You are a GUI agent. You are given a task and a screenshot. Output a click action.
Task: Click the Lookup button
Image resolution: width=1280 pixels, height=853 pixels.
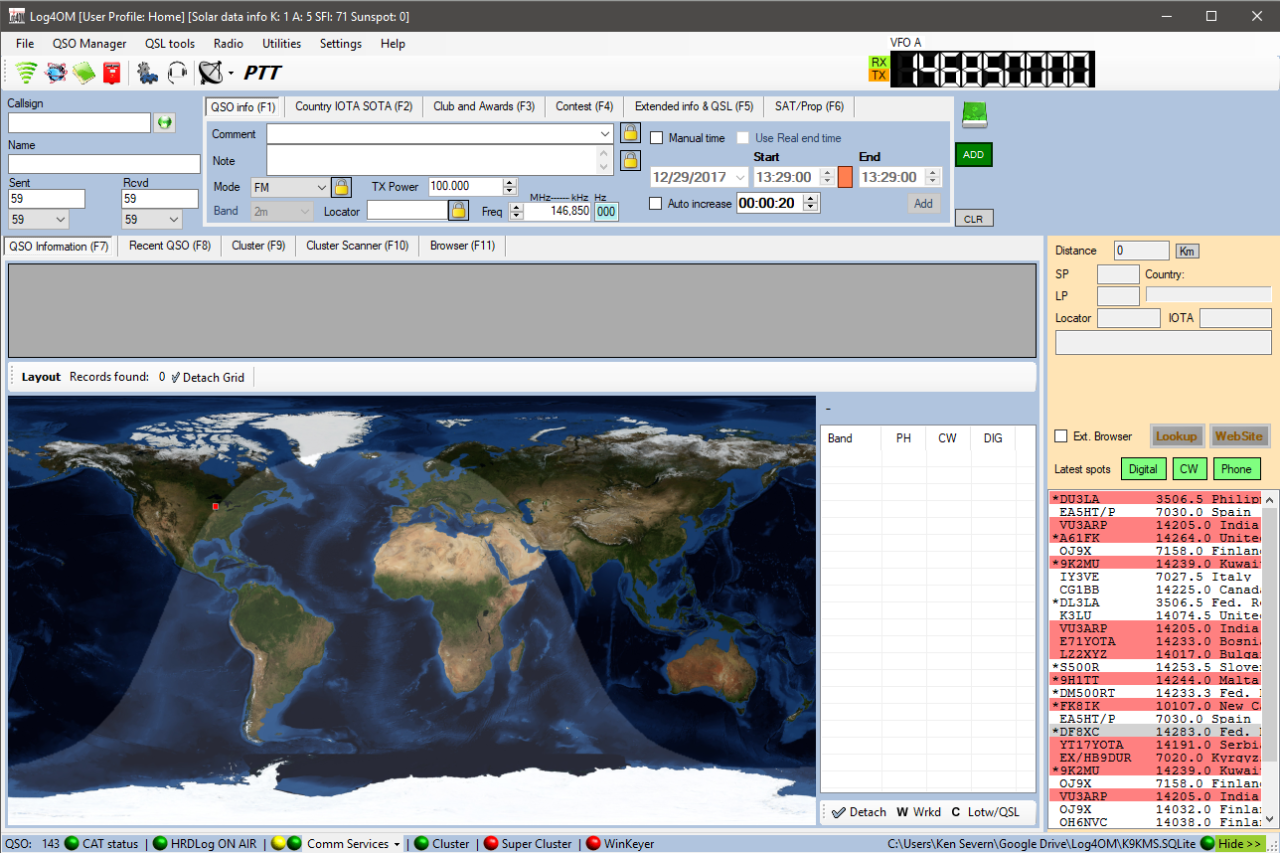[1176, 436]
